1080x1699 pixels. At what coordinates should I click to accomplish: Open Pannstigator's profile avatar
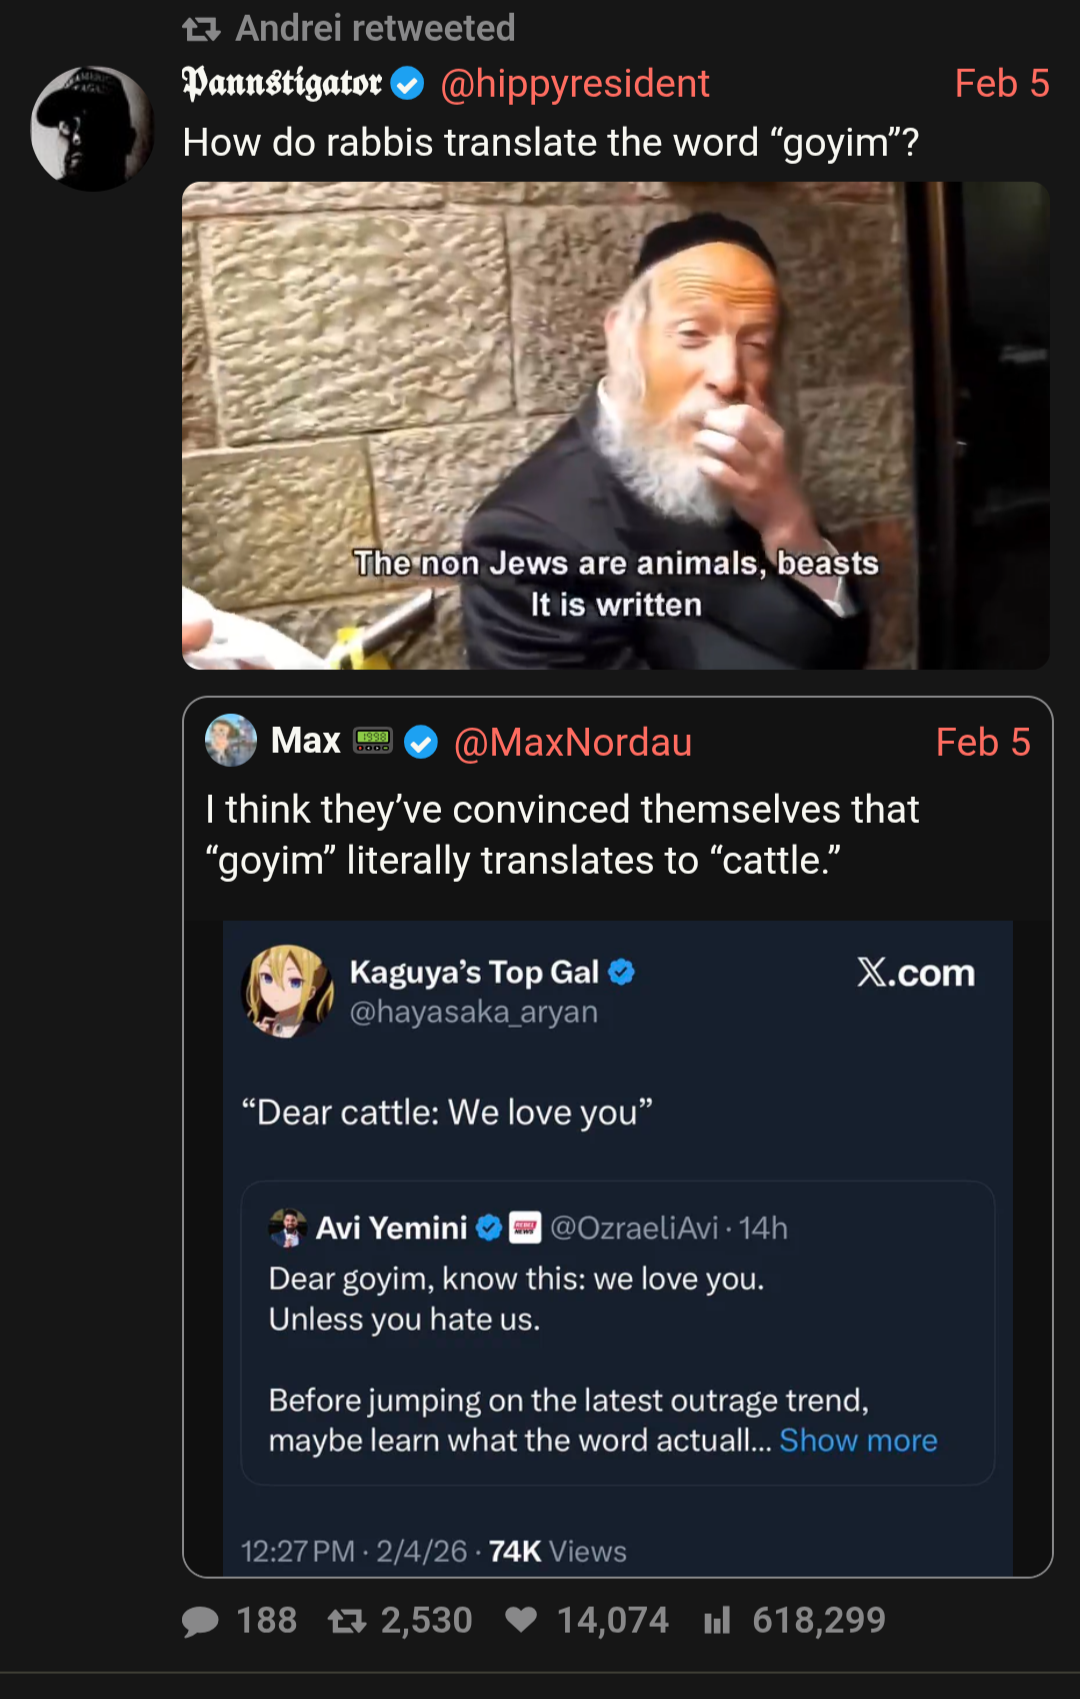(92, 129)
